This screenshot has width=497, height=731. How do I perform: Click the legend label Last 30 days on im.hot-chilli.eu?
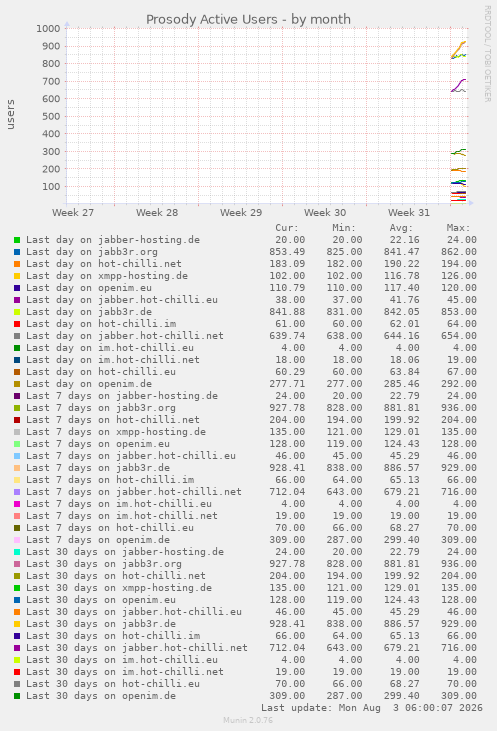122,660
